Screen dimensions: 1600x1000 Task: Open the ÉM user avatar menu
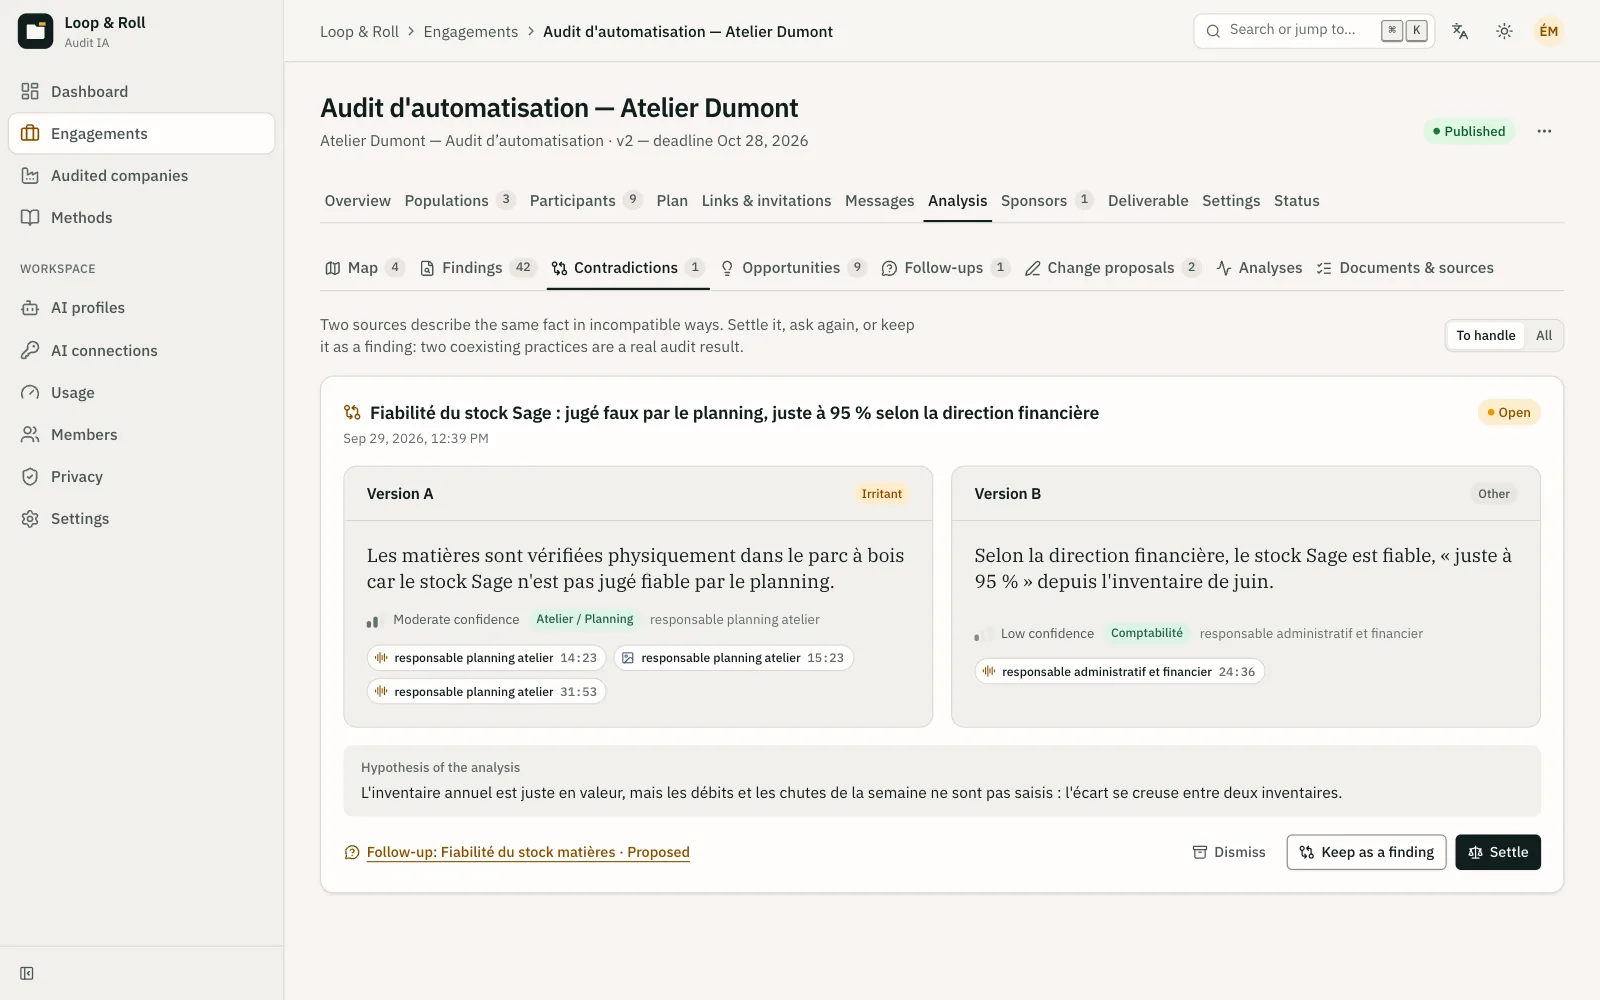[x=1548, y=31]
